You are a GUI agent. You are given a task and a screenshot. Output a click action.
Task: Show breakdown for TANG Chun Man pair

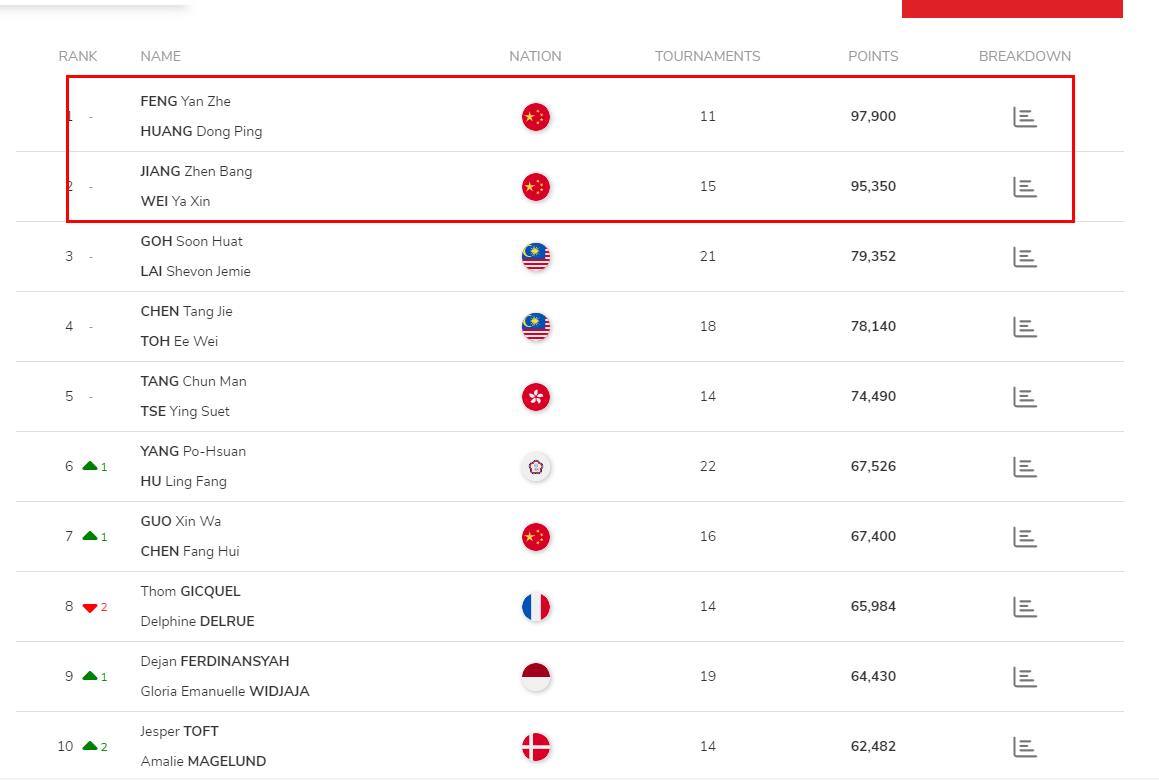[1024, 397]
